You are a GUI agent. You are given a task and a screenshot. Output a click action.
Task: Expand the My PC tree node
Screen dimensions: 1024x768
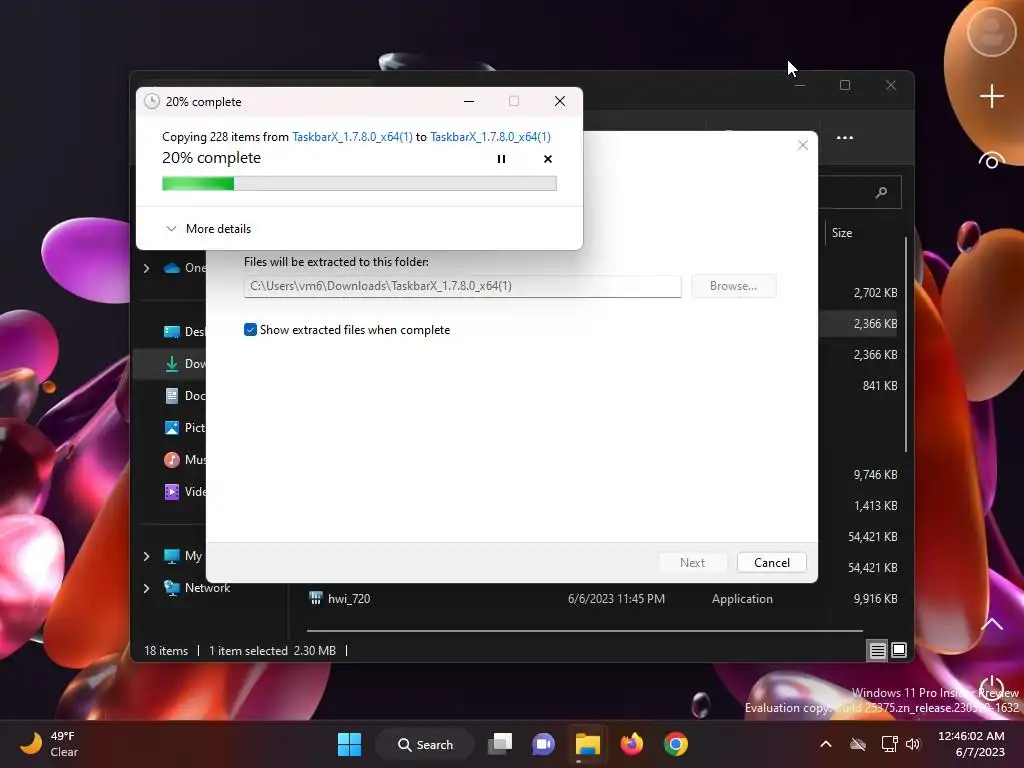coord(146,556)
